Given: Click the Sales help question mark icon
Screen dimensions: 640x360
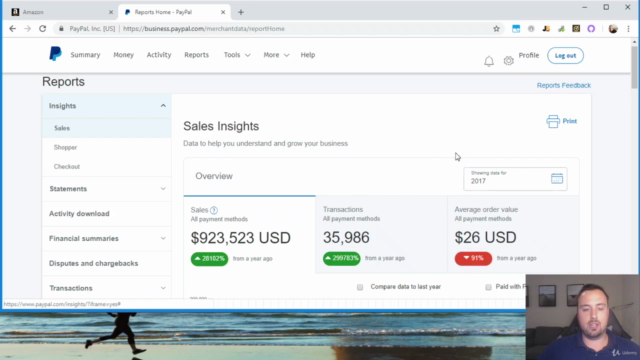Looking at the screenshot, I should 214,210.
